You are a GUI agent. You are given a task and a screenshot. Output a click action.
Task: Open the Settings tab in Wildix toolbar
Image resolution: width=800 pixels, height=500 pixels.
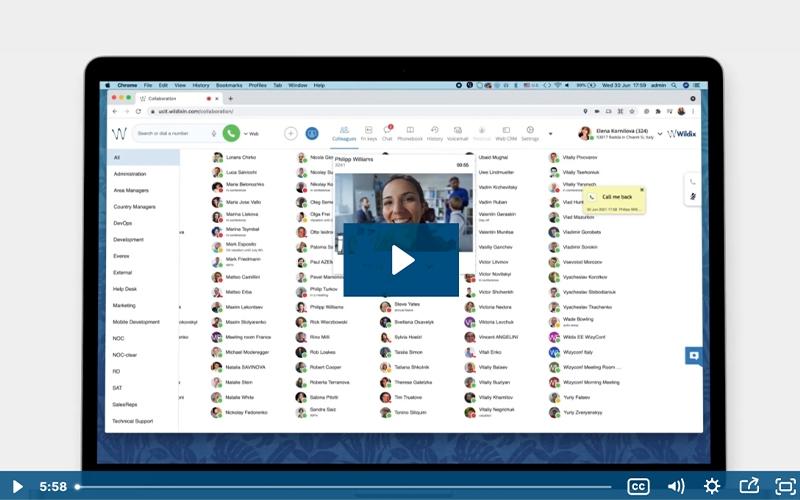click(530, 134)
